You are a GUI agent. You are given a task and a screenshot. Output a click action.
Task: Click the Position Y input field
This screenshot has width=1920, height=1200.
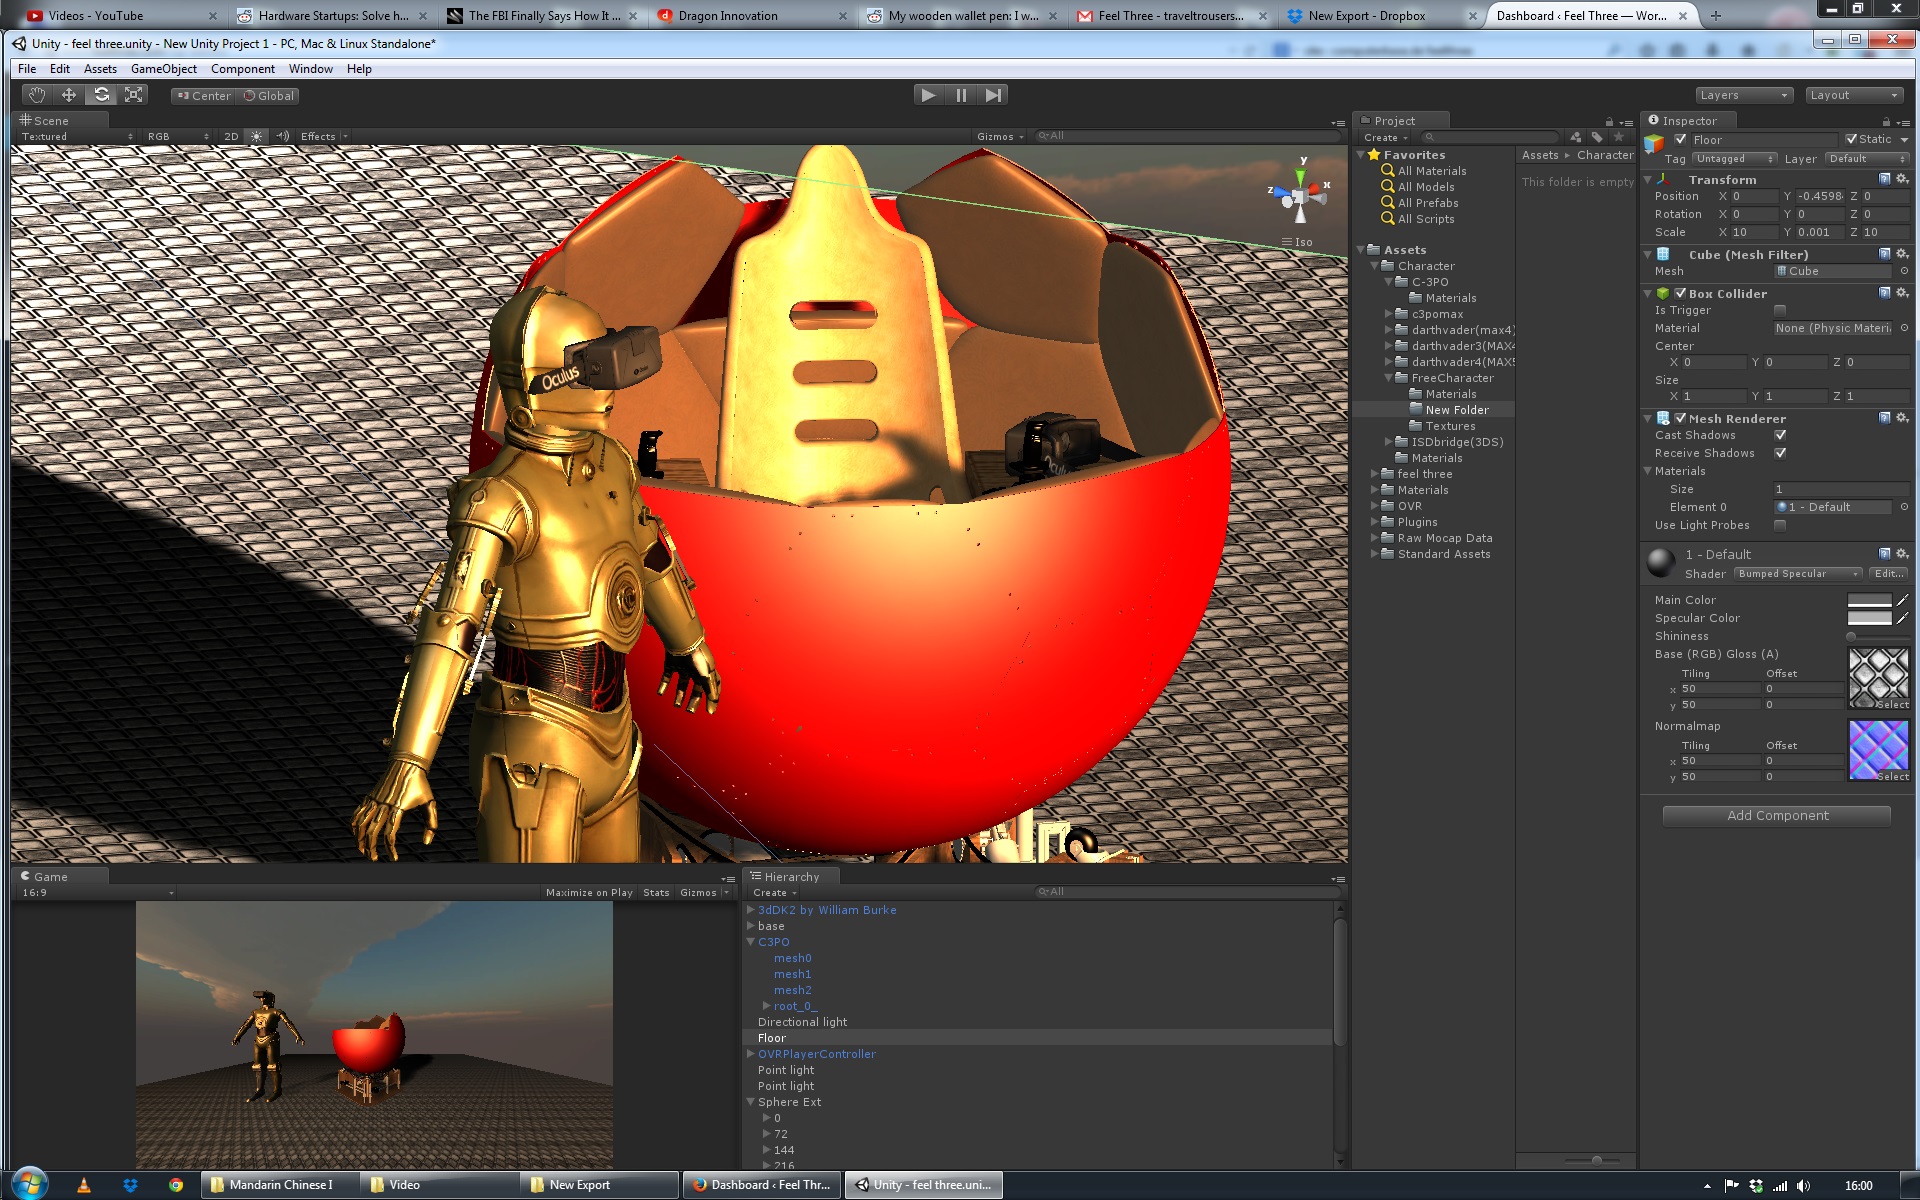point(1820,196)
